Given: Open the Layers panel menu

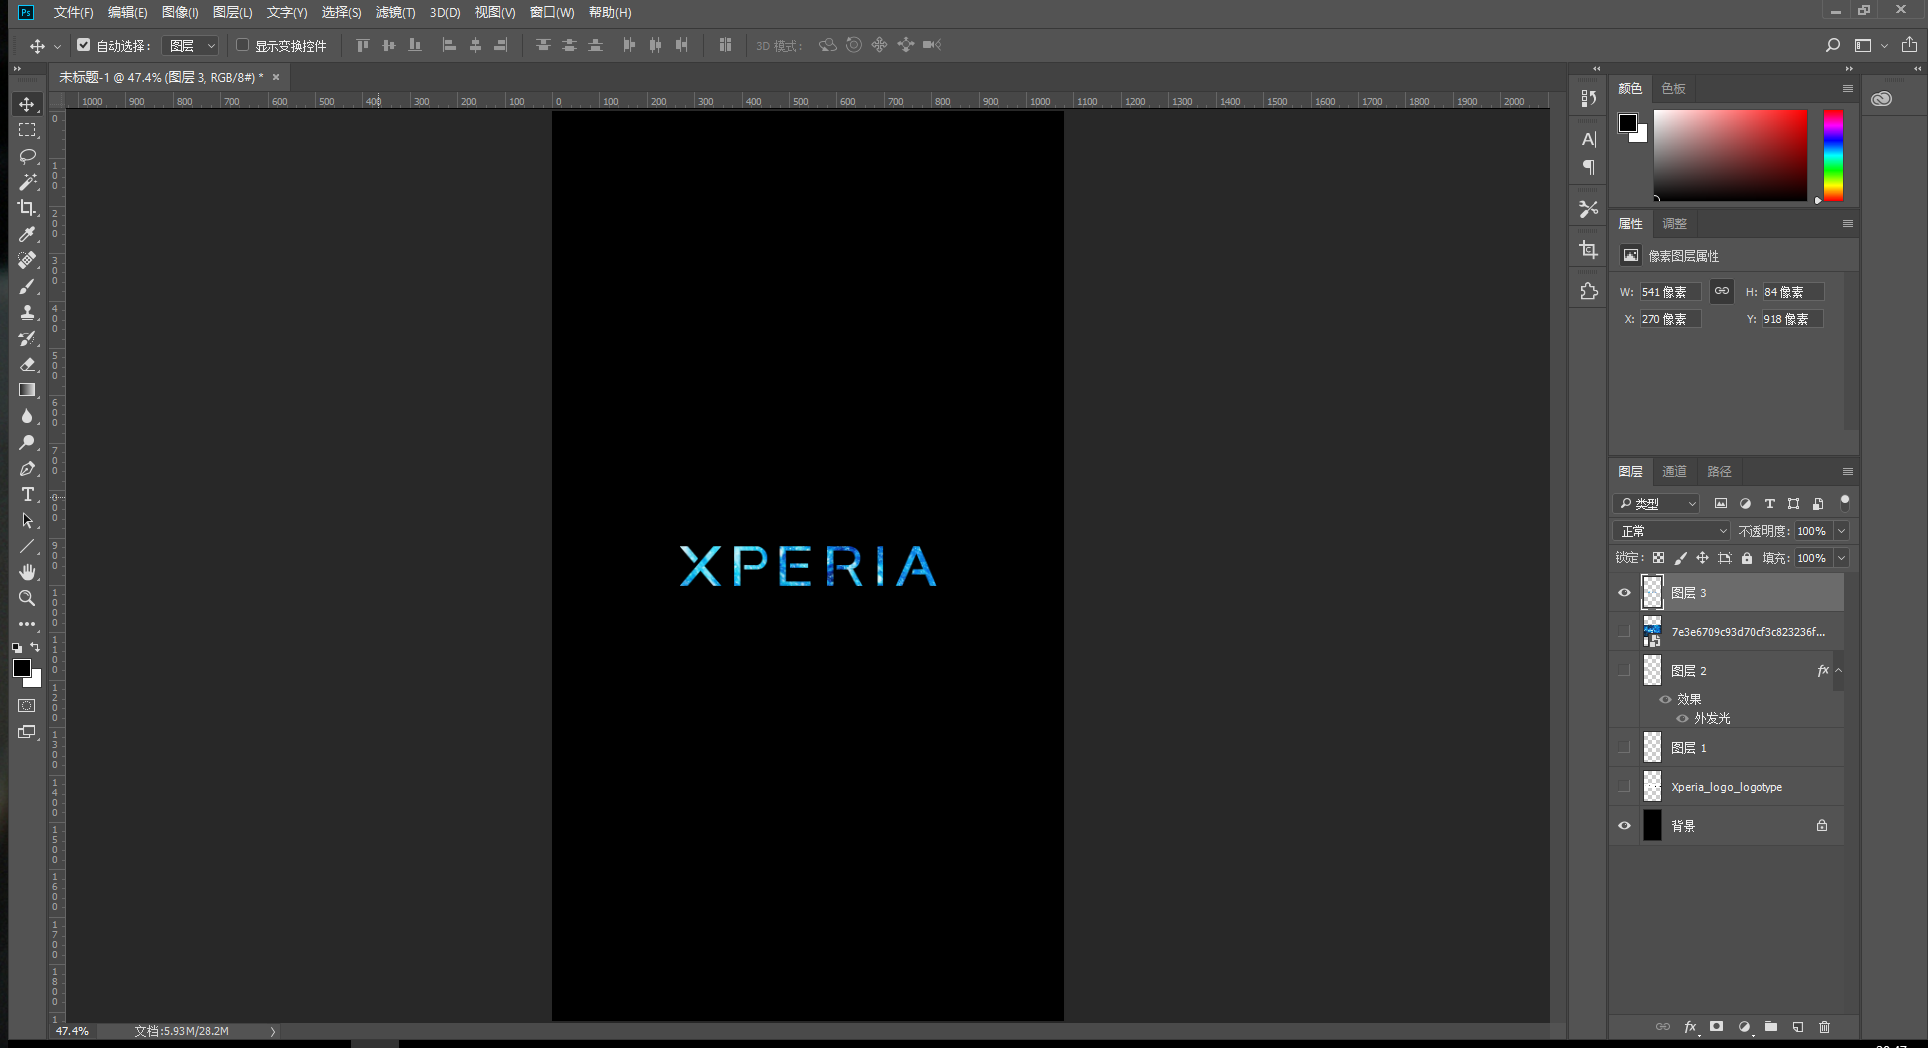Looking at the screenshot, I should pos(1848,472).
